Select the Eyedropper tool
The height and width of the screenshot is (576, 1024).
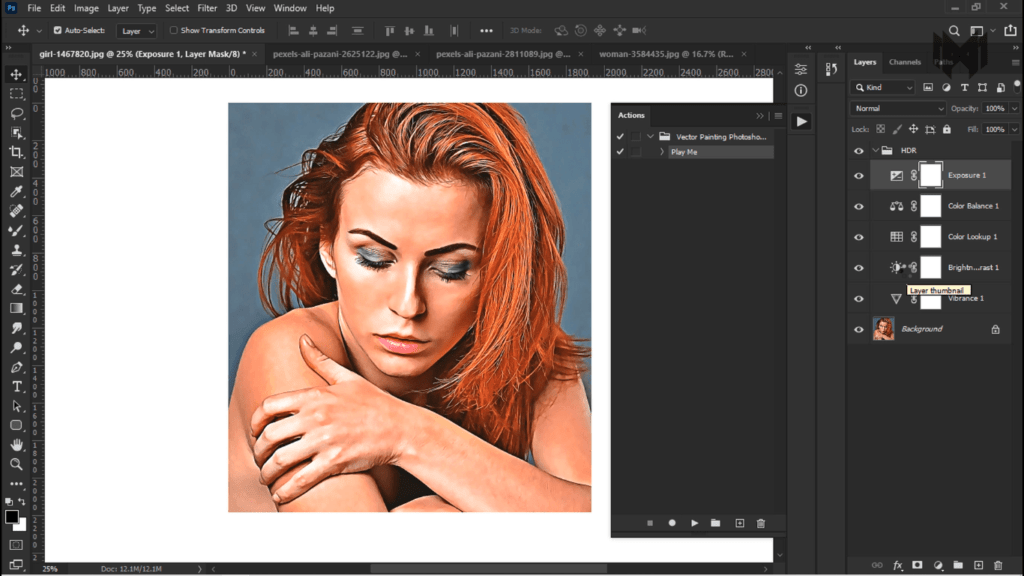click(x=16, y=191)
